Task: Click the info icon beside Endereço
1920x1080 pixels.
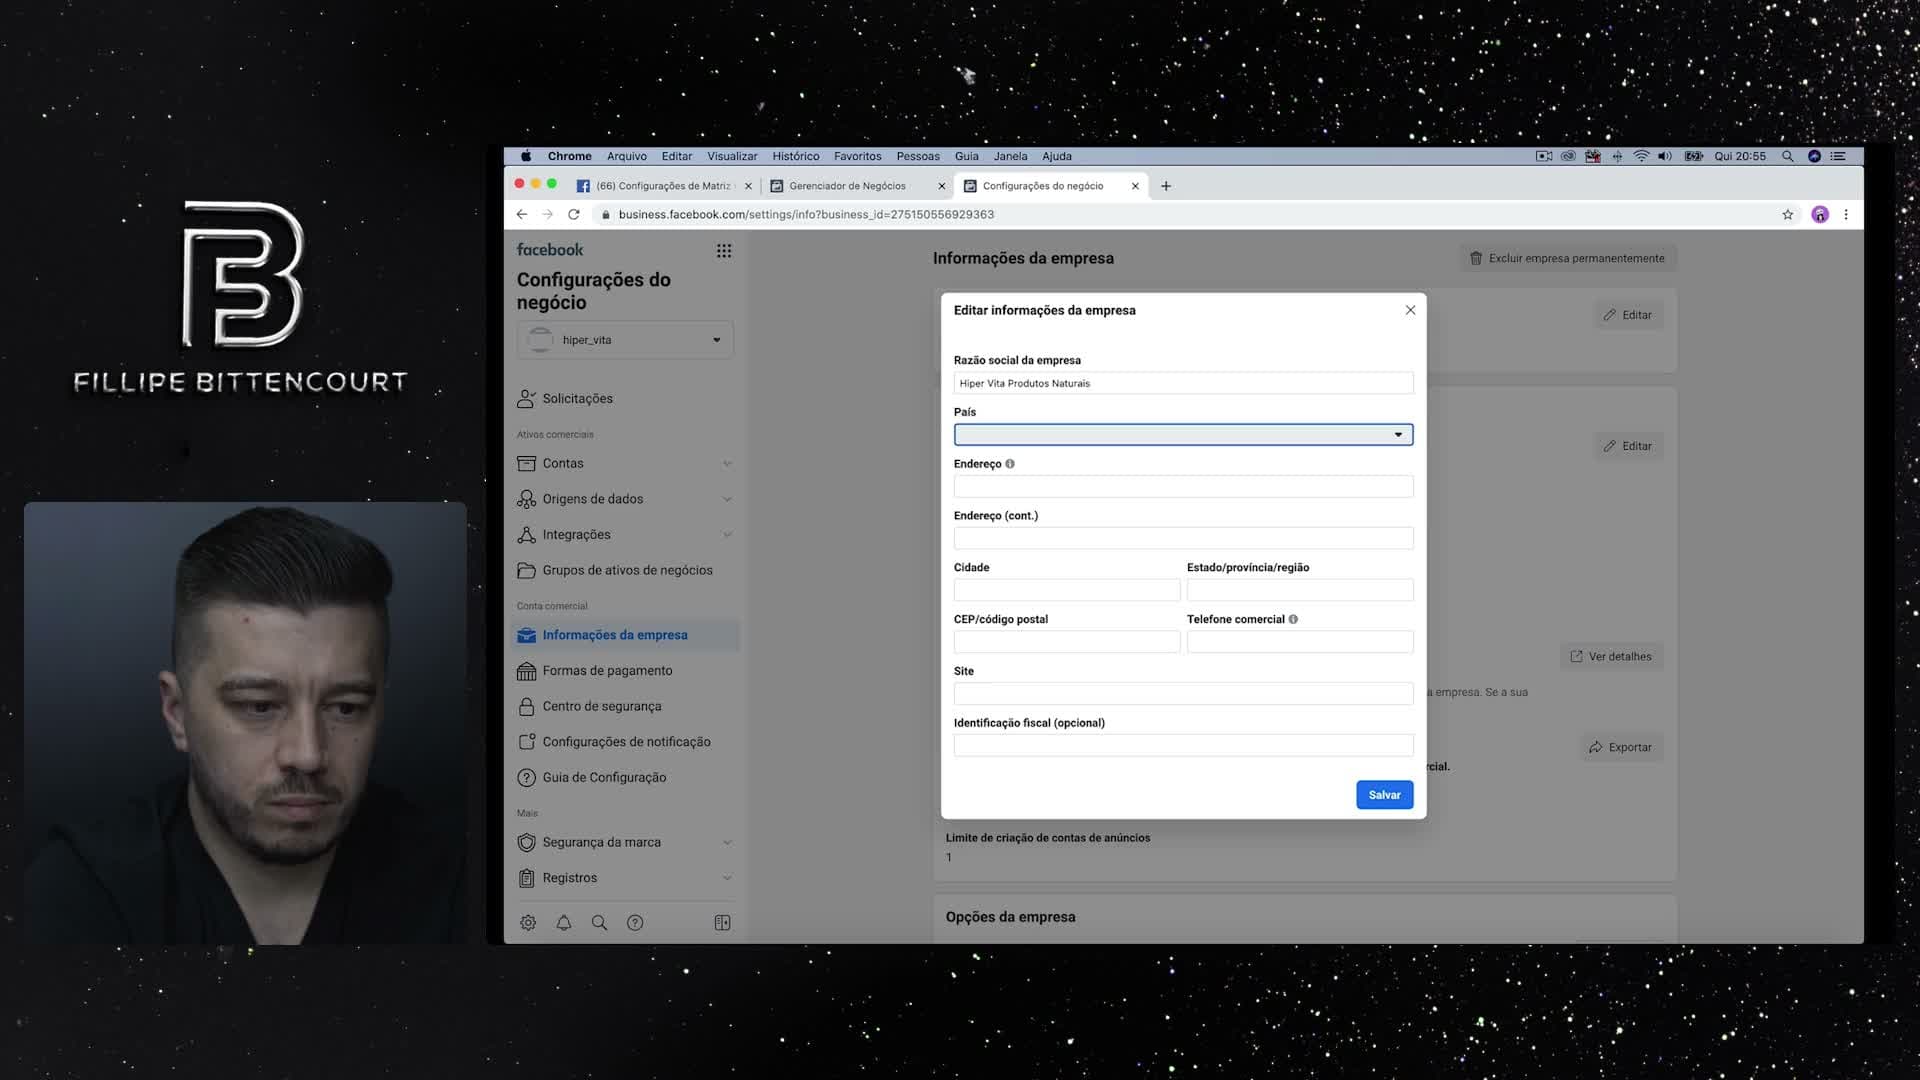Action: pos(1010,464)
